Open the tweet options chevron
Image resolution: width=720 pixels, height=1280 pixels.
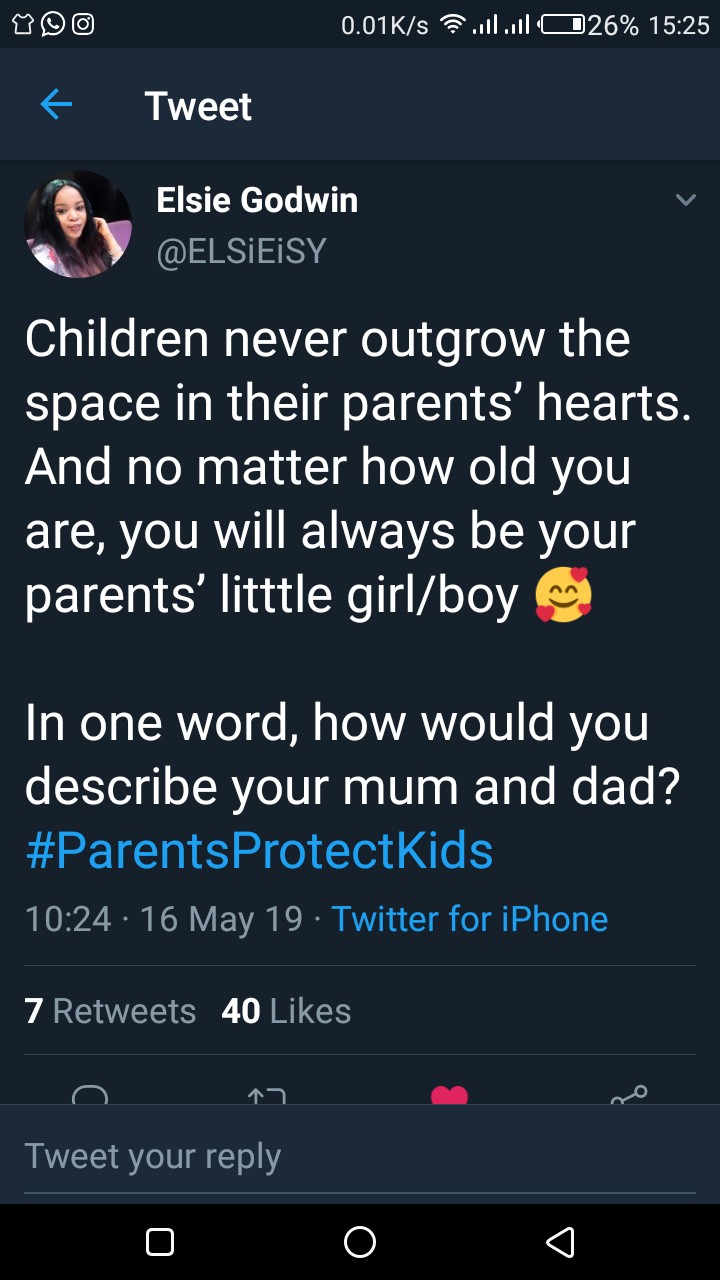coord(685,201)
